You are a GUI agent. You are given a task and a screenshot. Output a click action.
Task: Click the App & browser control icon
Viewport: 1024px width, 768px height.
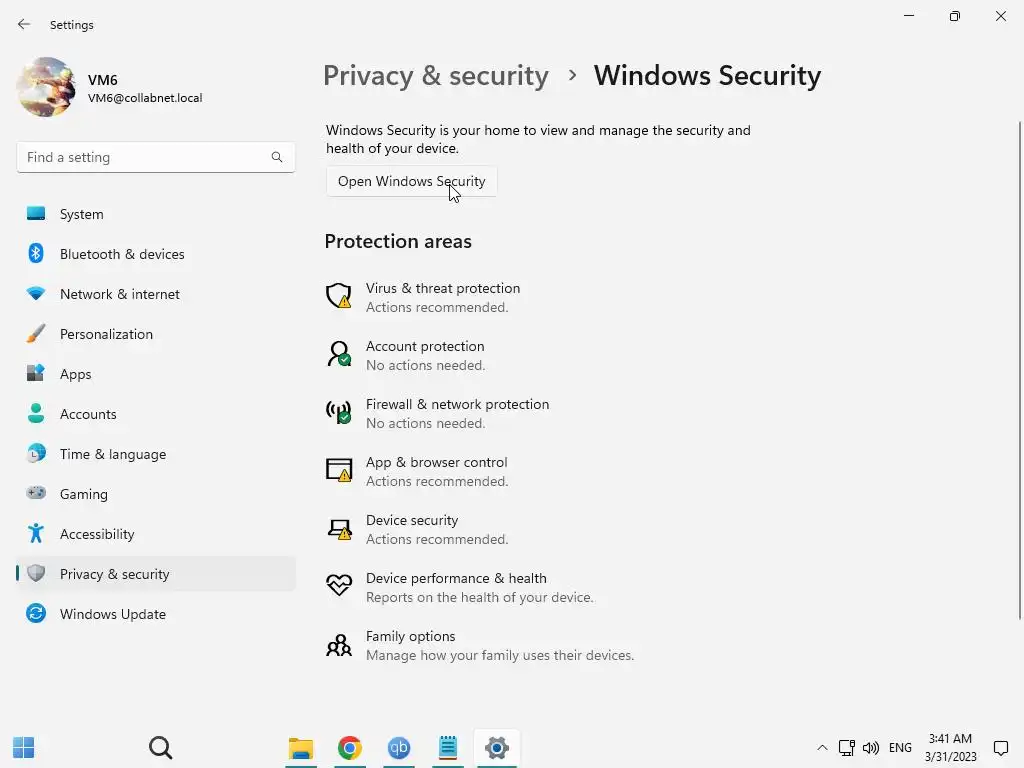(339, 470)
